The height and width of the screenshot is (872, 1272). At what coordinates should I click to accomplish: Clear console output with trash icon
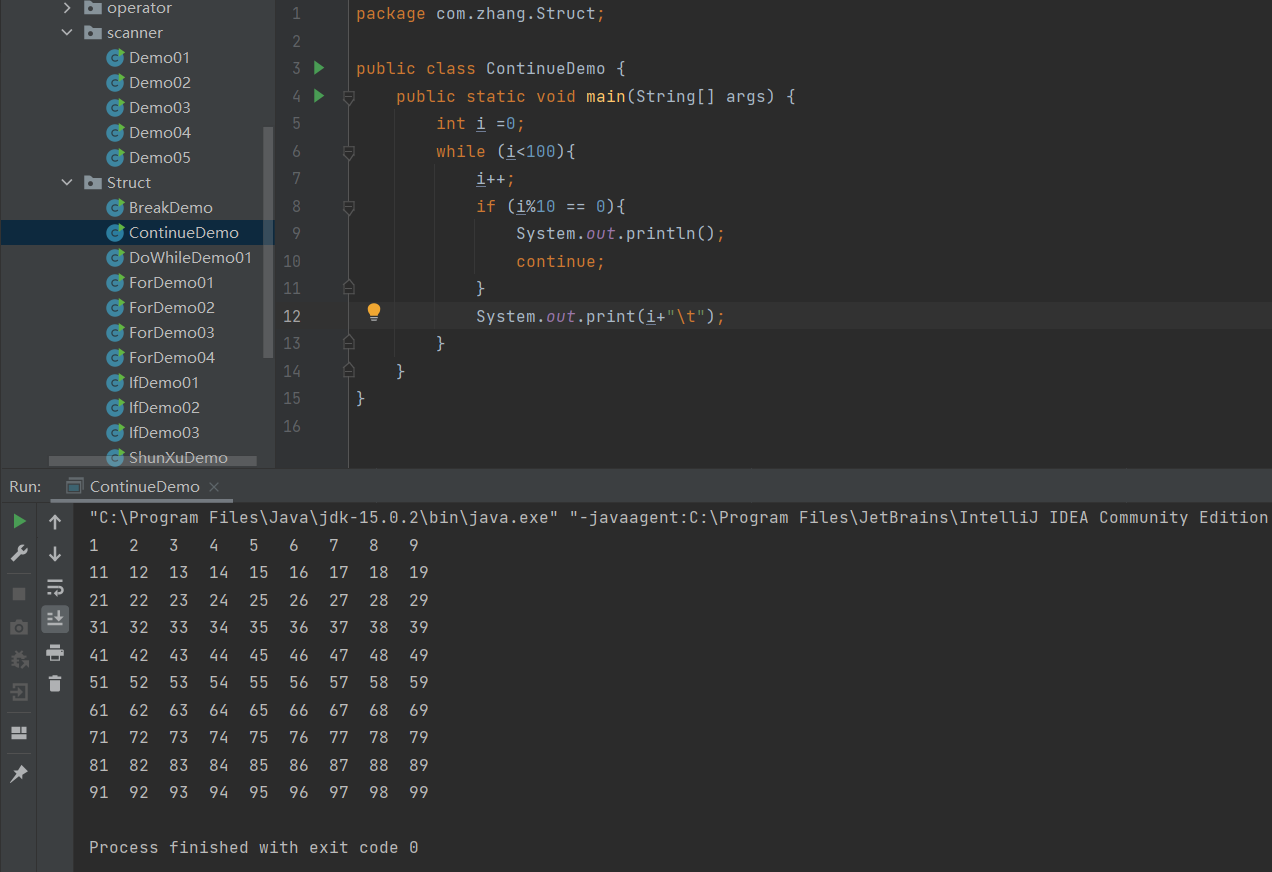click(x=55, y=684)
